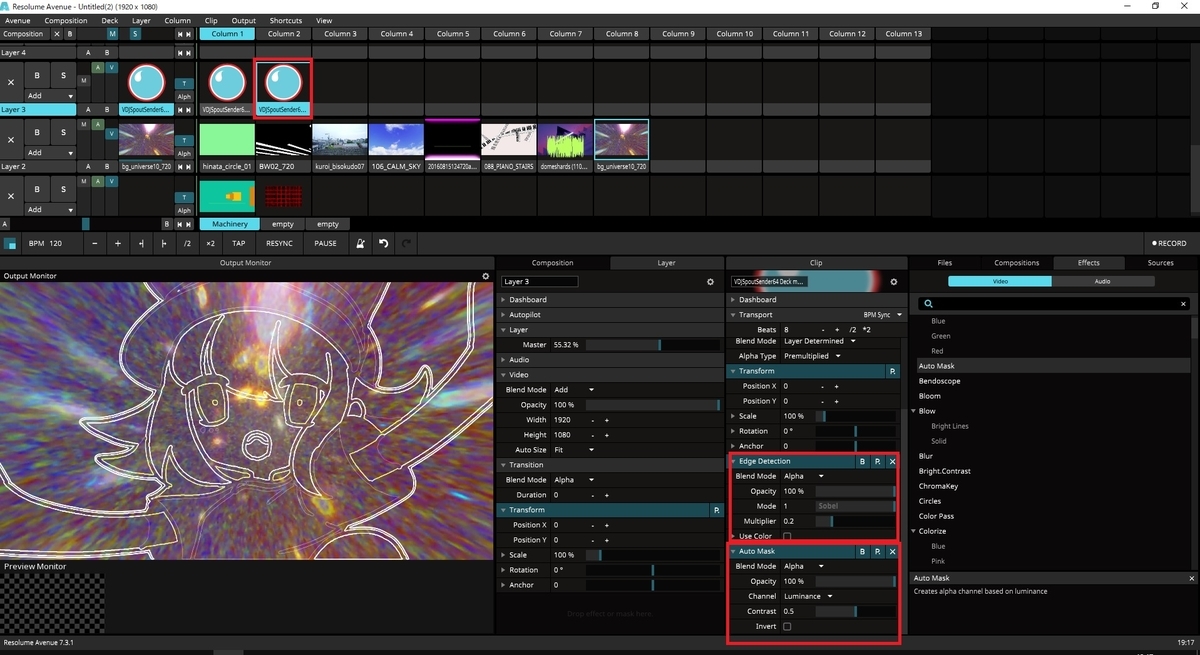Clear Layer 3 with its X button
The width and height of the screenshot is (1200, 655).
(x=11, y=82)
